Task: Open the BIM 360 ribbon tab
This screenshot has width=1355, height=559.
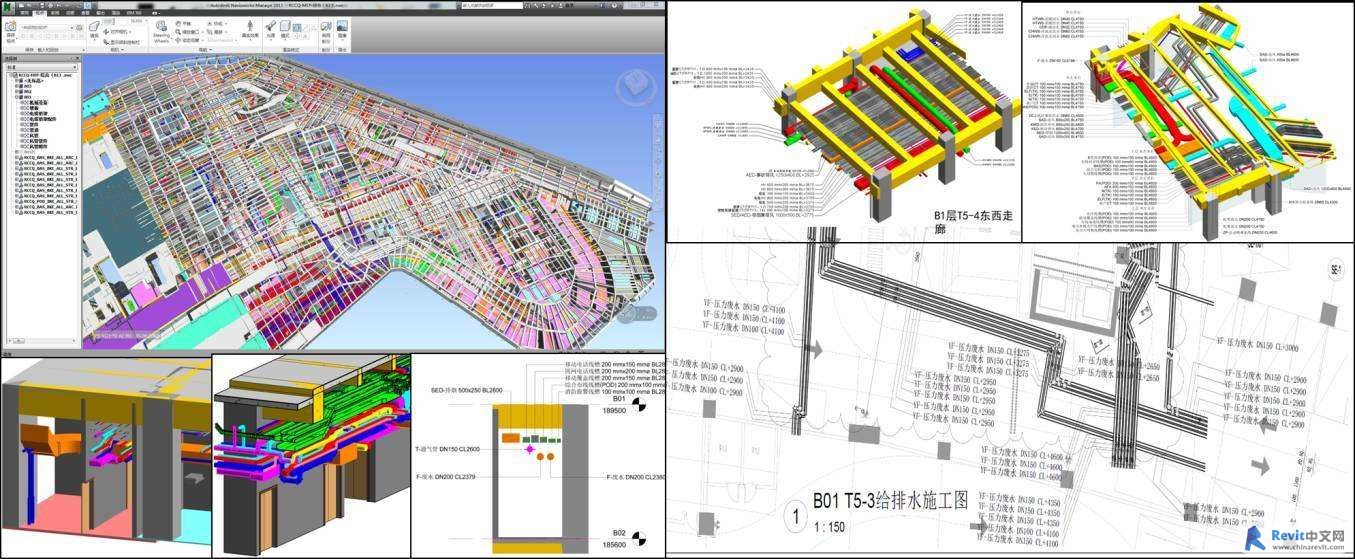Action: point(134,13)
